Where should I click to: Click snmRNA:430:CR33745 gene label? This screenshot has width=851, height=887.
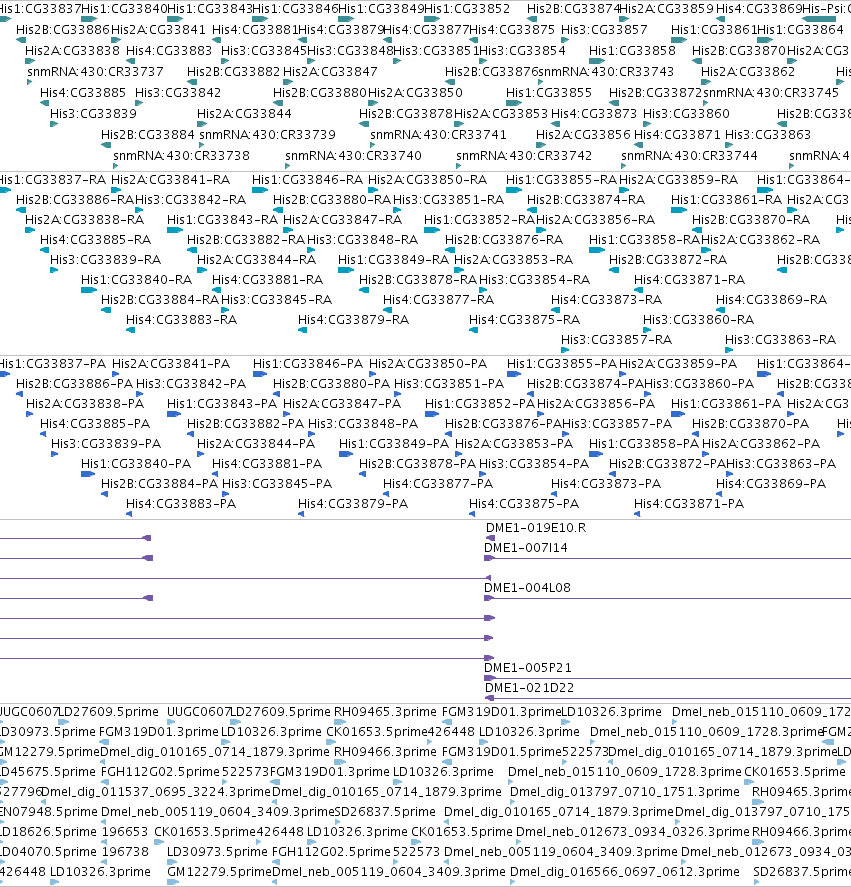coord(771,93)
